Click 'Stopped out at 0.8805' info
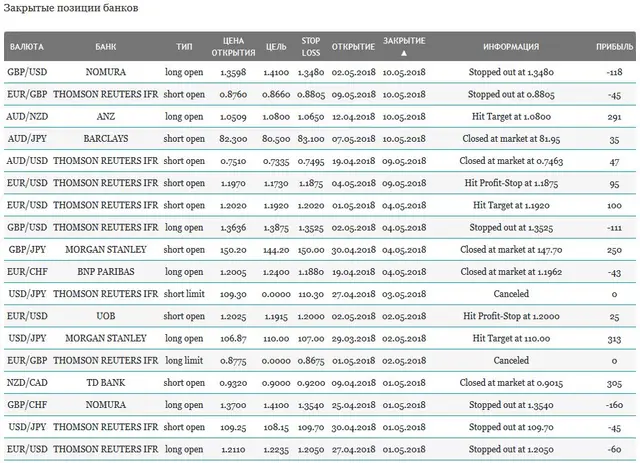 [x=511, y=95]
